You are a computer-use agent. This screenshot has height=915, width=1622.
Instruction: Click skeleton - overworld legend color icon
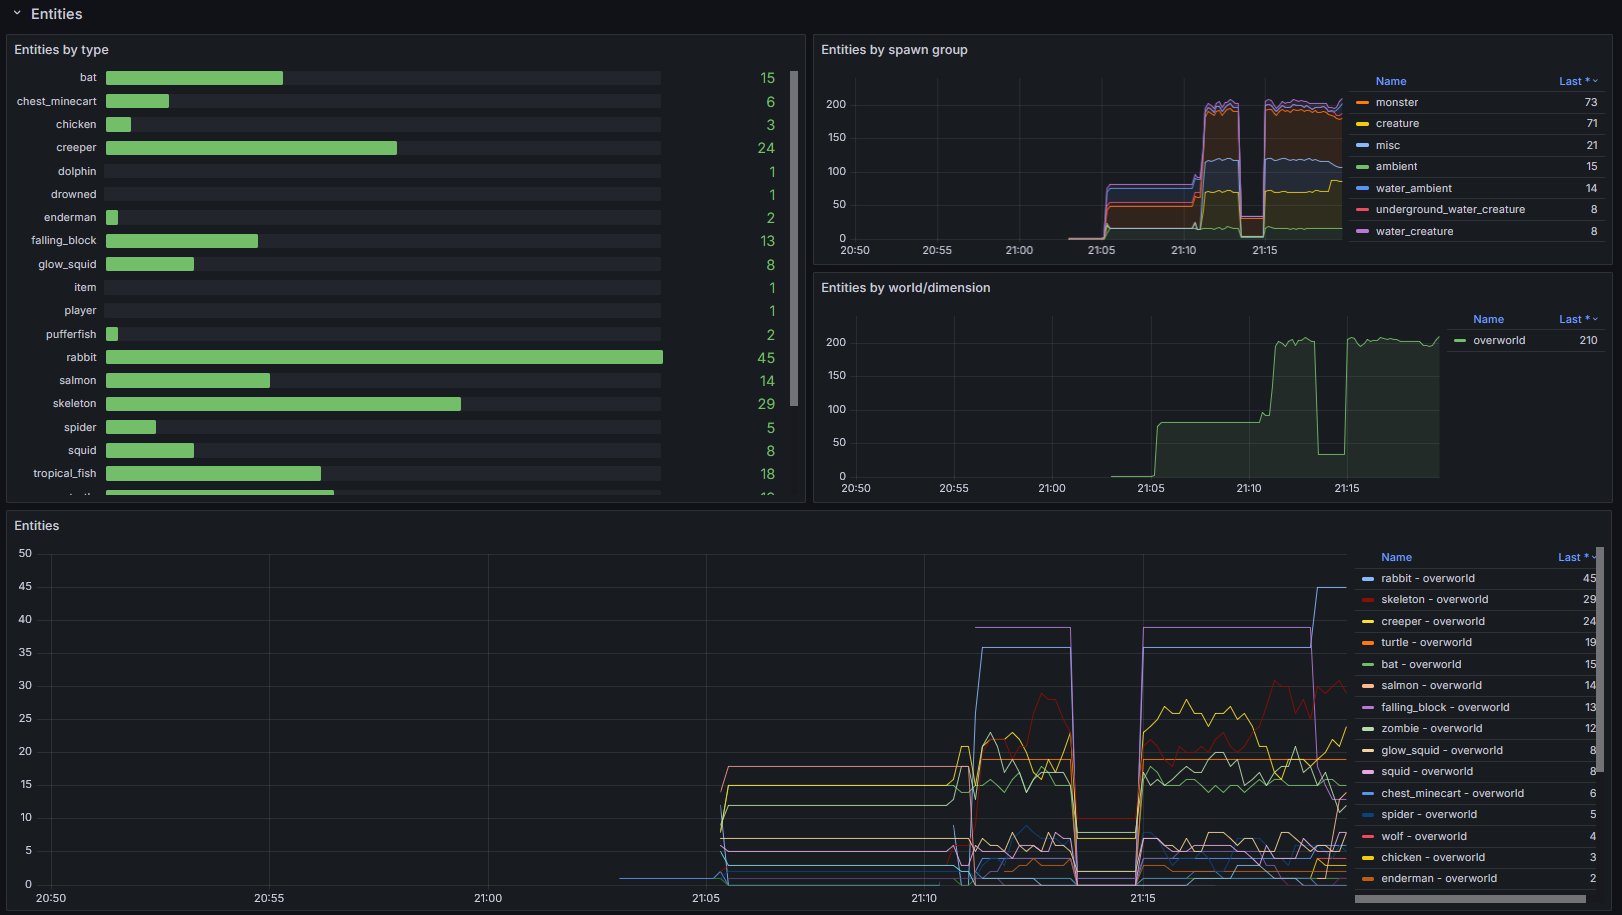(x=1368, y=600)
